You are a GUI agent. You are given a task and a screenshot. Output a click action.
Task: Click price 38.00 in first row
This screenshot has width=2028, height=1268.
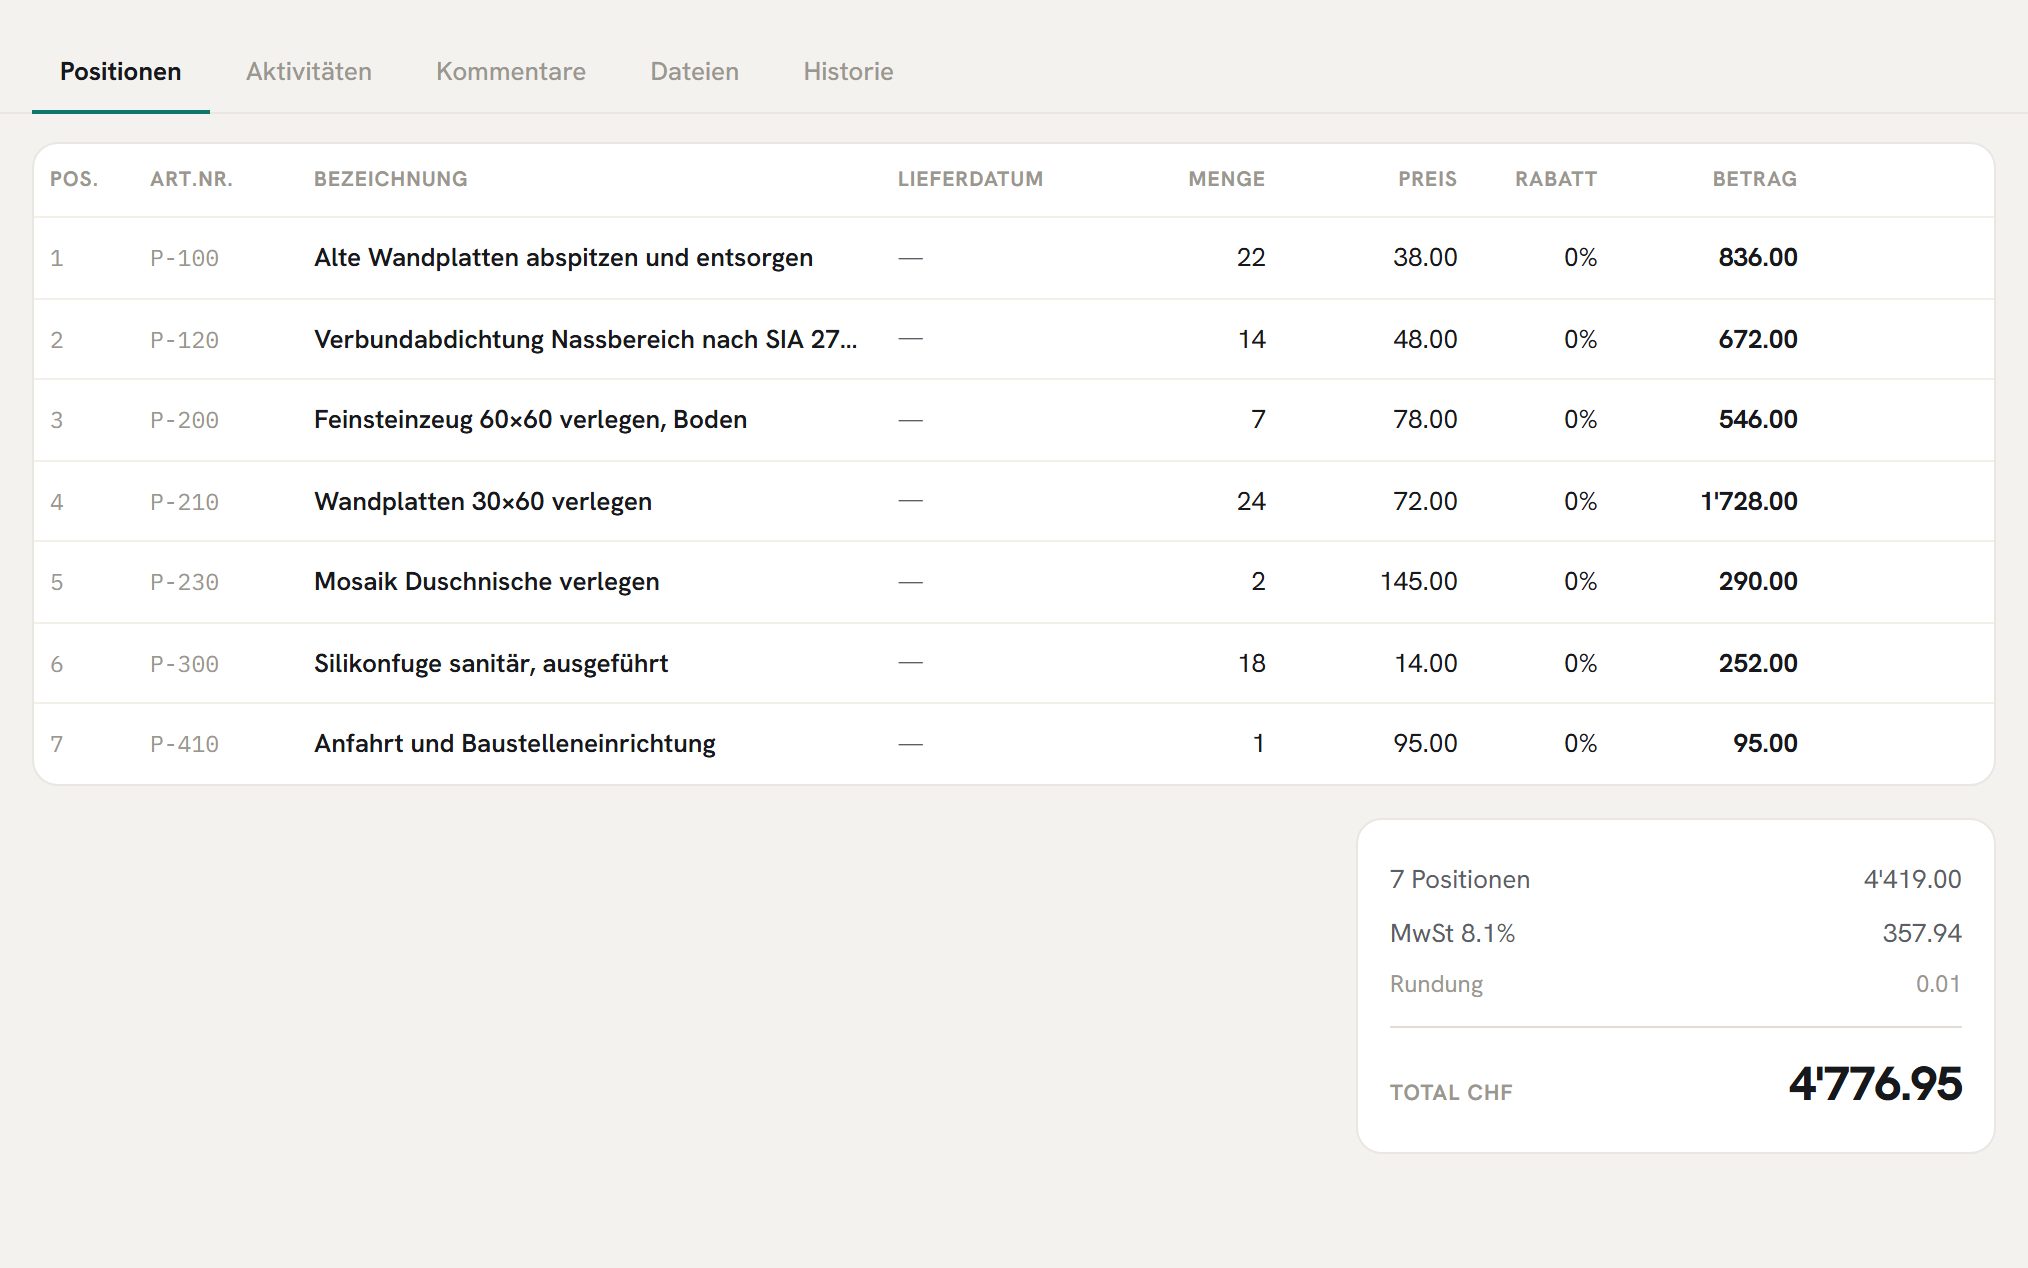[1425, 258]
